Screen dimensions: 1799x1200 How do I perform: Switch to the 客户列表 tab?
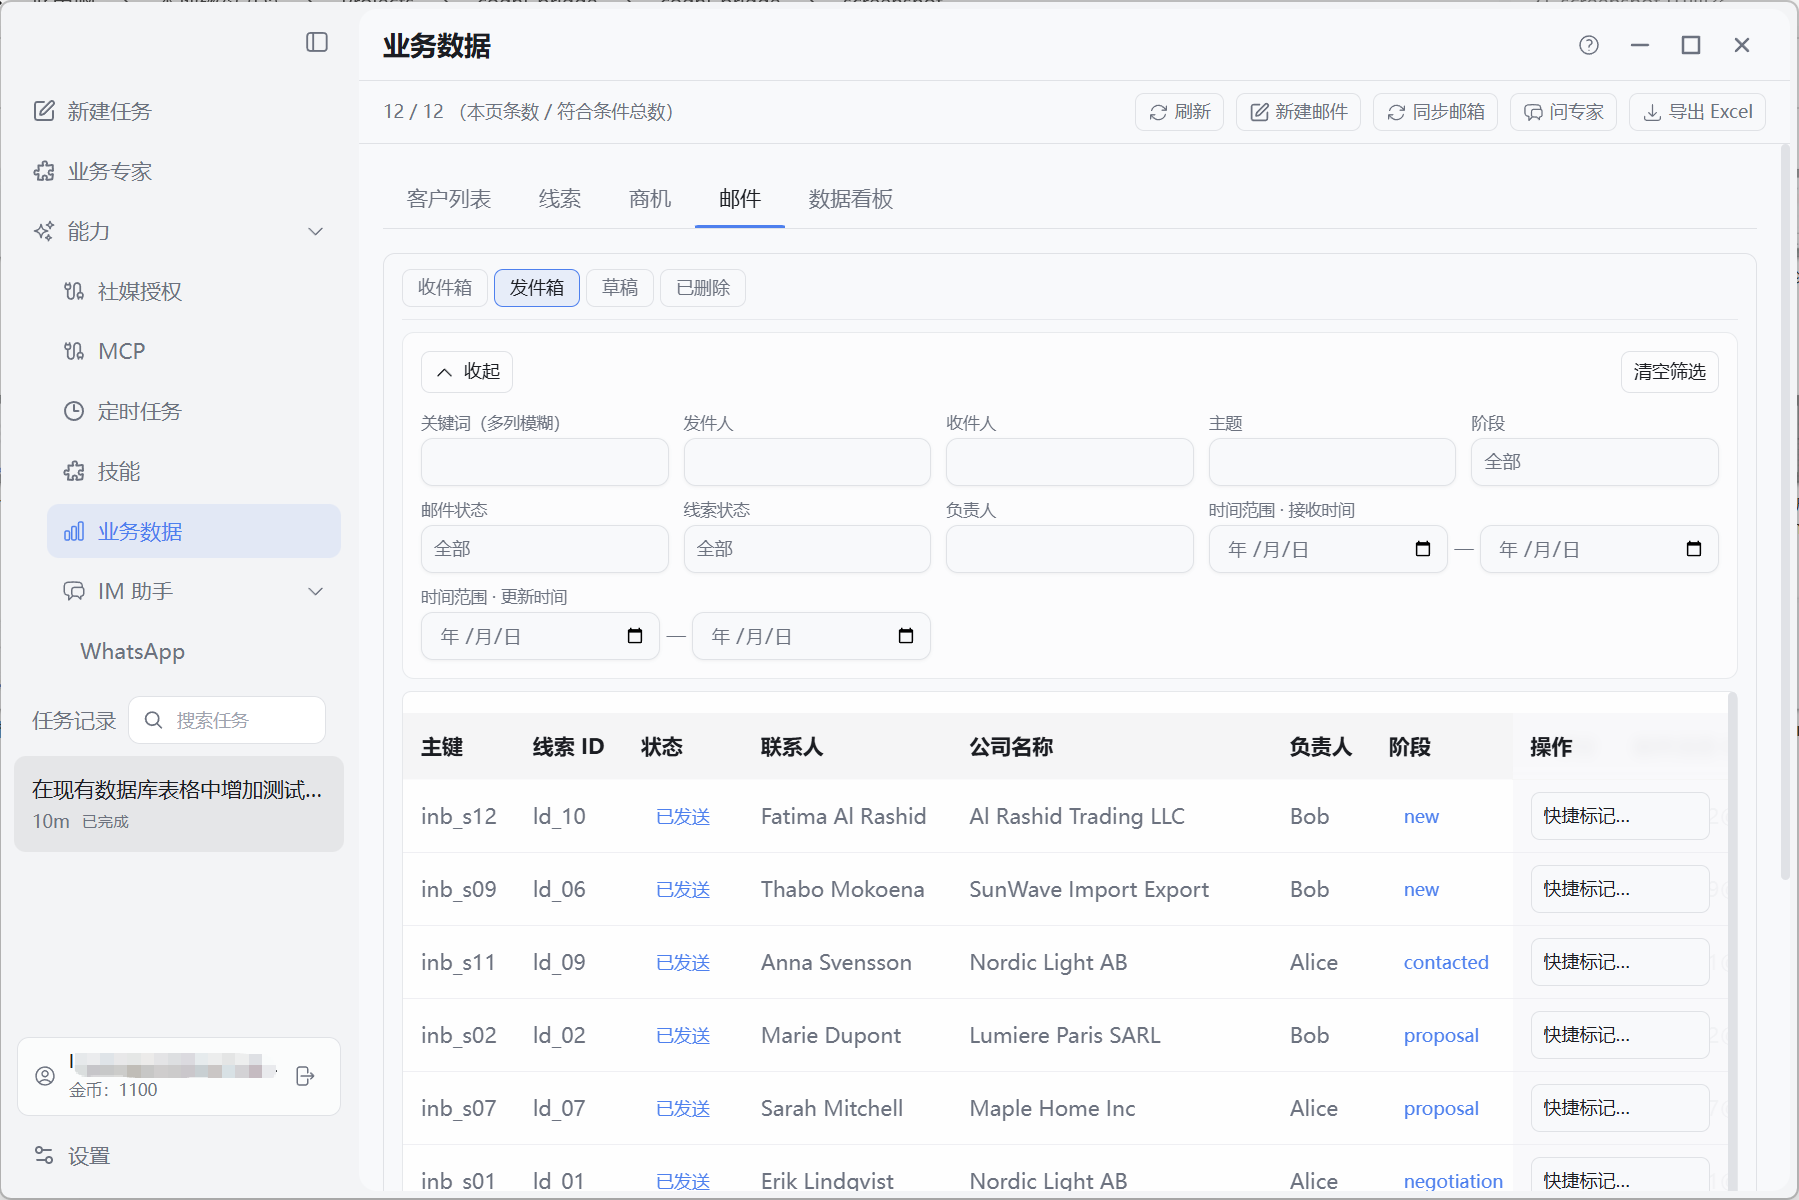click(448, 199)
